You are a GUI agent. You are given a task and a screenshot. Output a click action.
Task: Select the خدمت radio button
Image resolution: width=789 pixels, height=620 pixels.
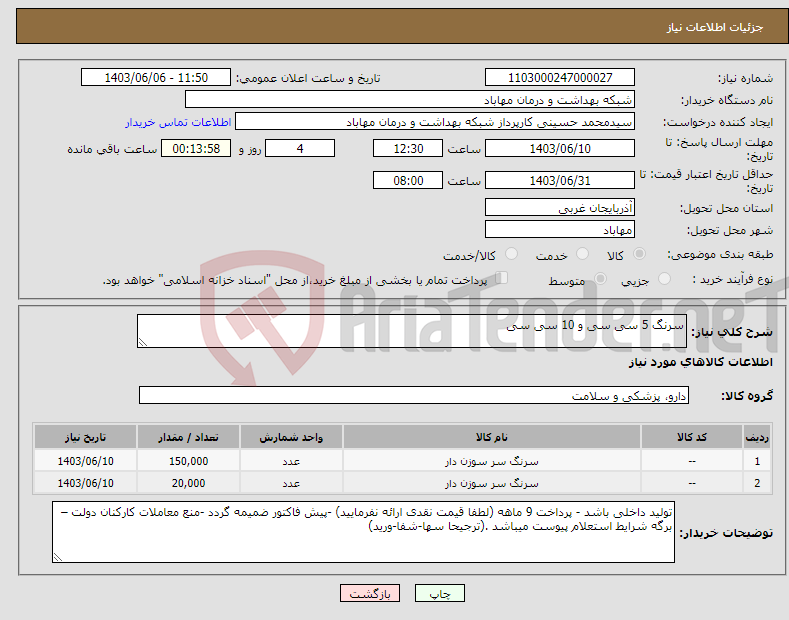click(x=582, y=254)
